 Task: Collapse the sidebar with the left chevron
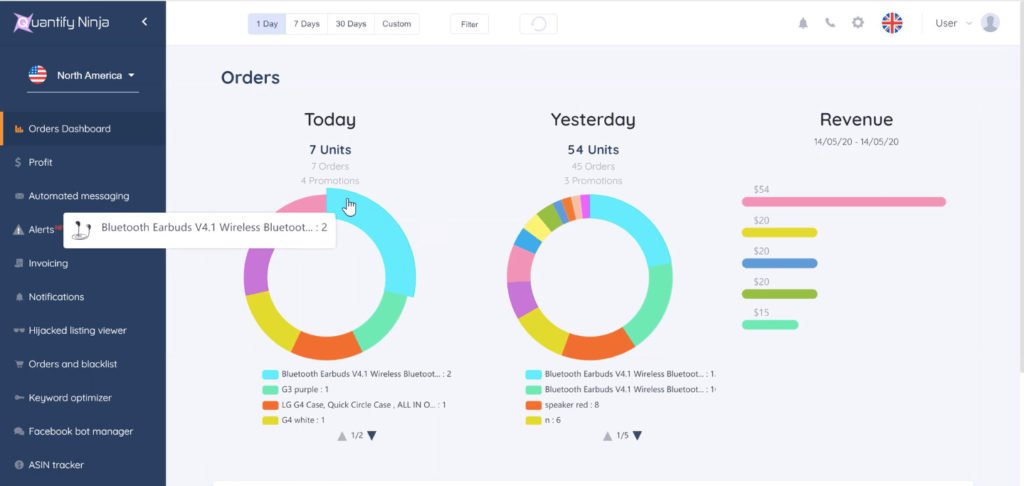[x=144, y=22]
